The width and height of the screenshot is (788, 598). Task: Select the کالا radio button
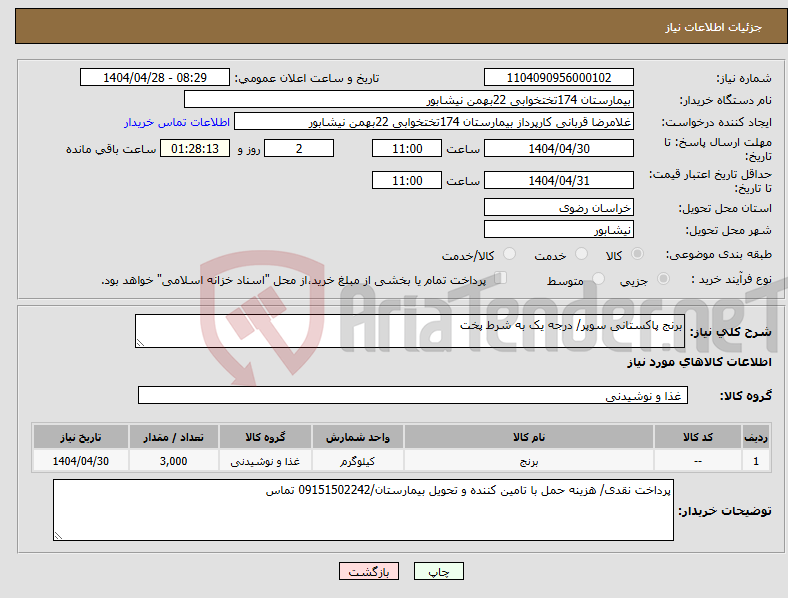pos(637,254)
